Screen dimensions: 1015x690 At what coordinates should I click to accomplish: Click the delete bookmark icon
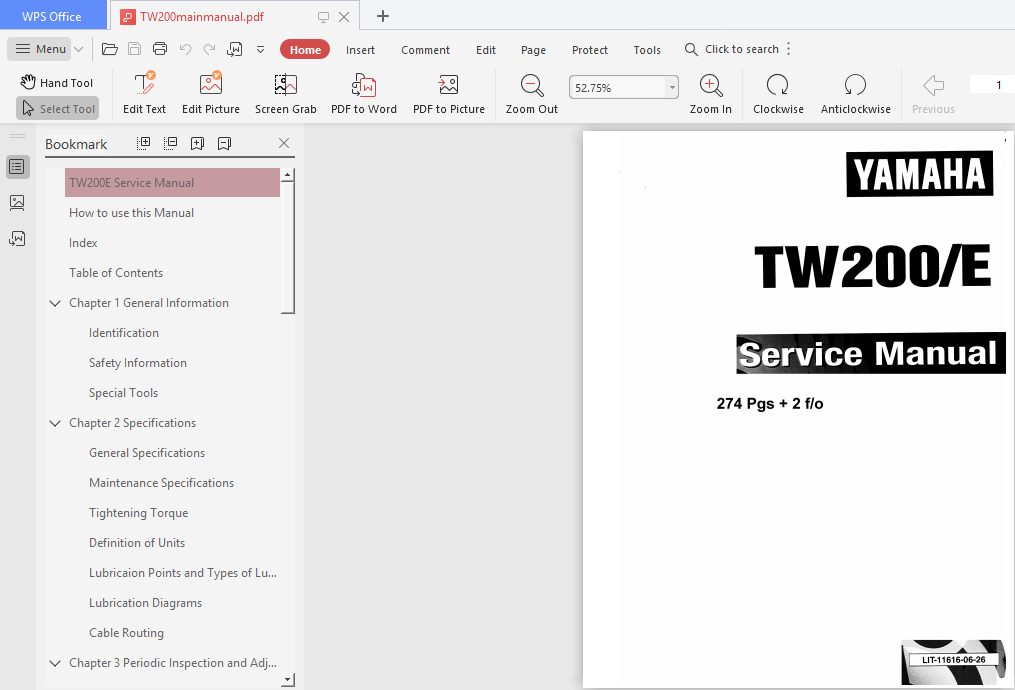(225, 143)
